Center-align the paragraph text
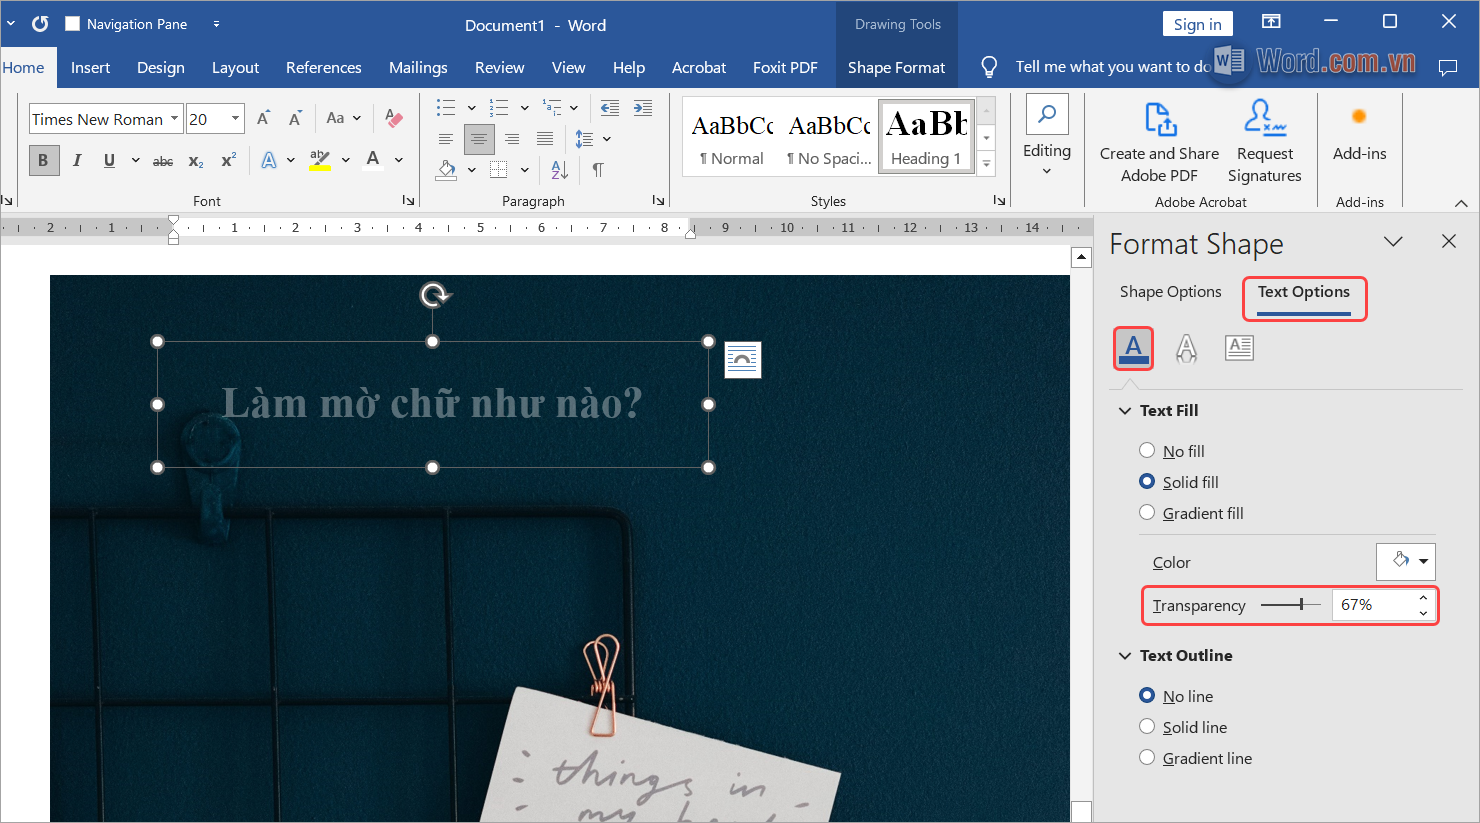This screenshot has width=1480, height=823. pyautogui.click(x=479, y=139)
